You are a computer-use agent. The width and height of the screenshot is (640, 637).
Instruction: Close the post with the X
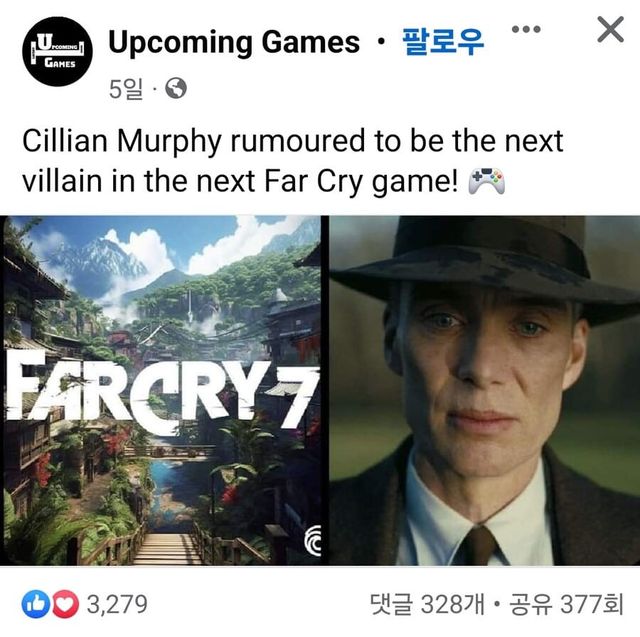(610, 29)
